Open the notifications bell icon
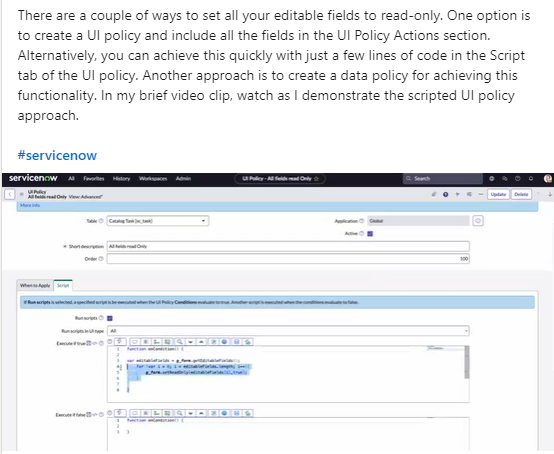Image resolution: width=554 pixels, height=454 pixels. pos(531,179)
